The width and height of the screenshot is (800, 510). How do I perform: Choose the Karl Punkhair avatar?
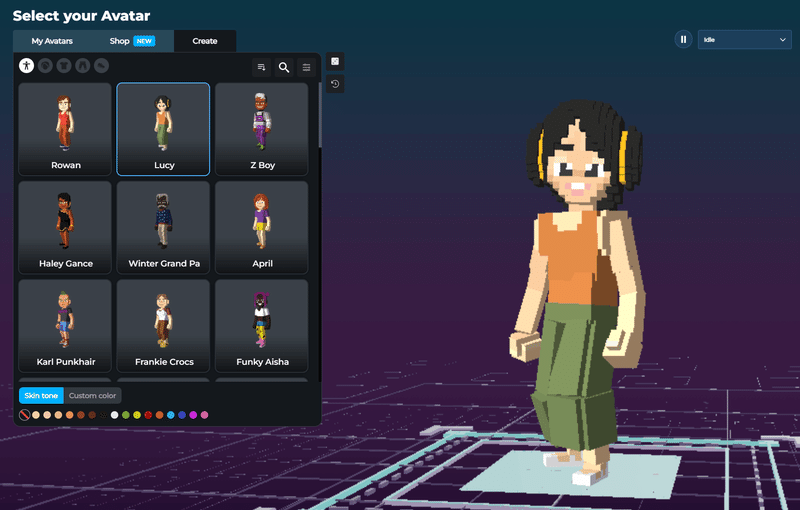click(65, 326)
